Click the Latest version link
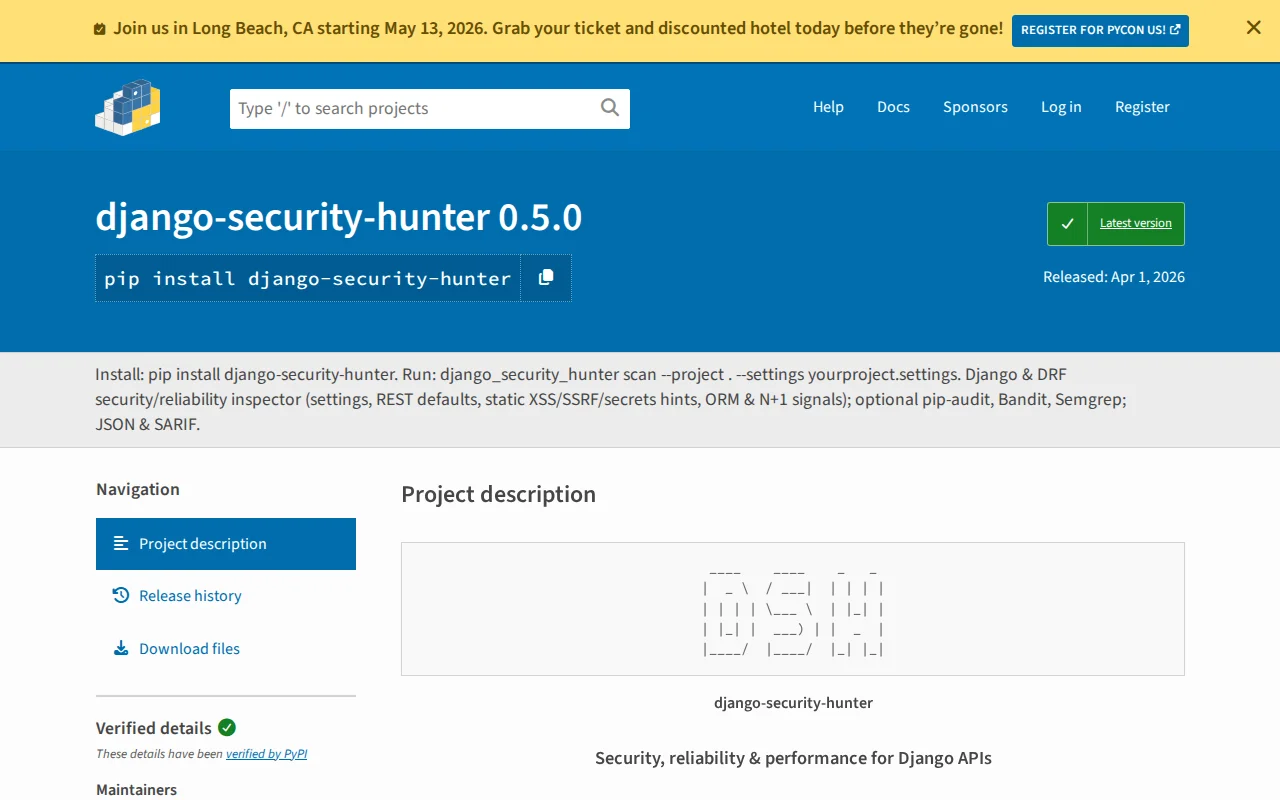 pos(1135,223)
